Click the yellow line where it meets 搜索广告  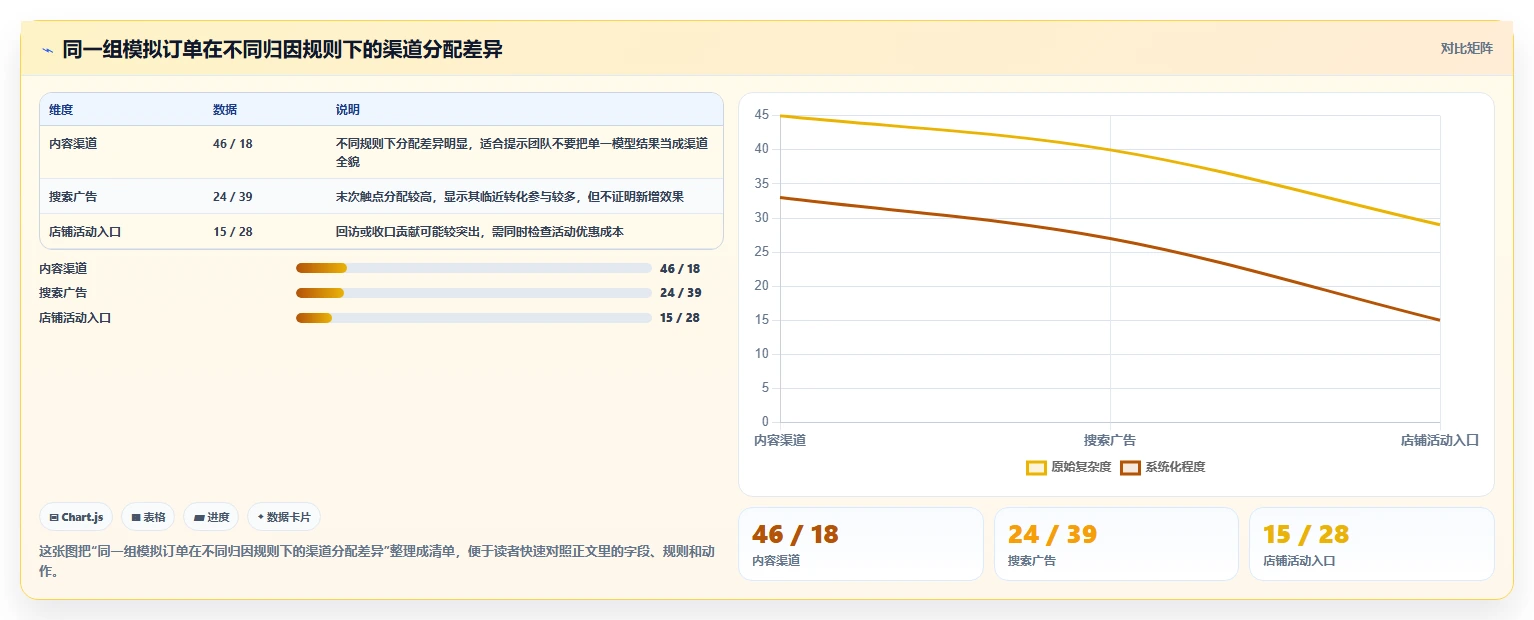(x=1110, y=150)
